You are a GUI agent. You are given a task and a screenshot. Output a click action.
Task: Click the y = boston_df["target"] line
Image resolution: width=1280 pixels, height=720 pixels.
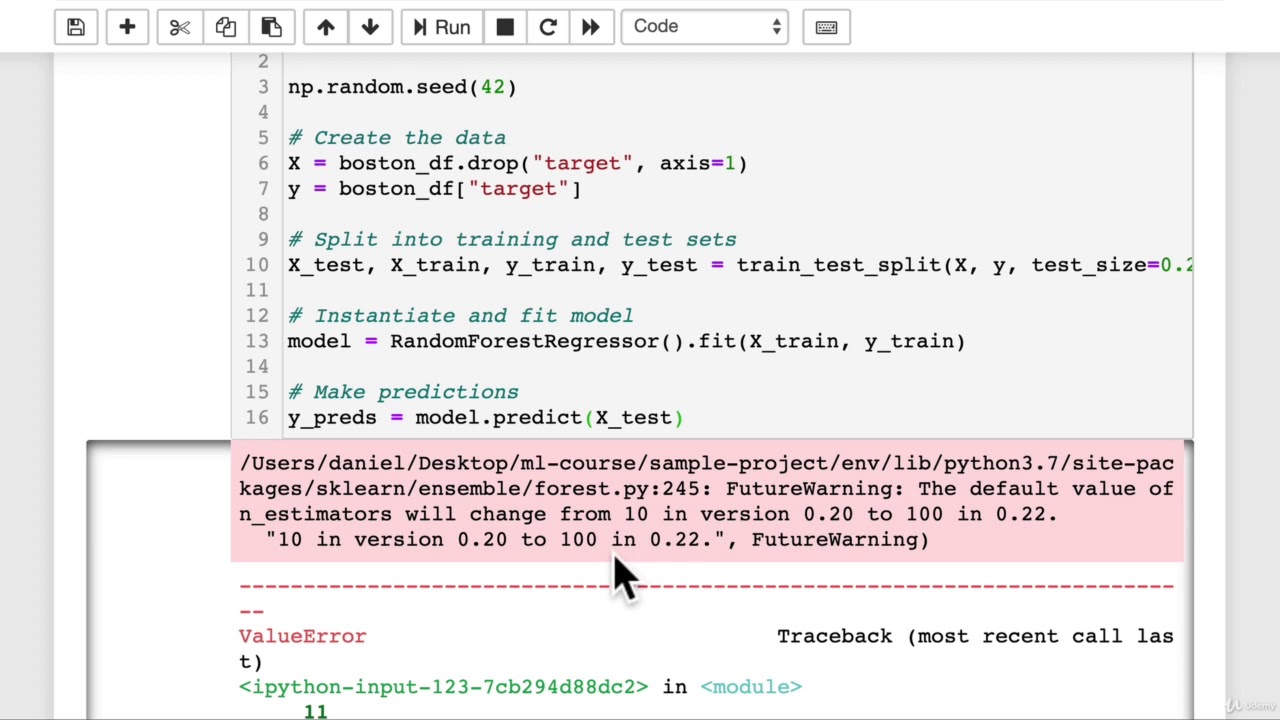coord(434,189)
